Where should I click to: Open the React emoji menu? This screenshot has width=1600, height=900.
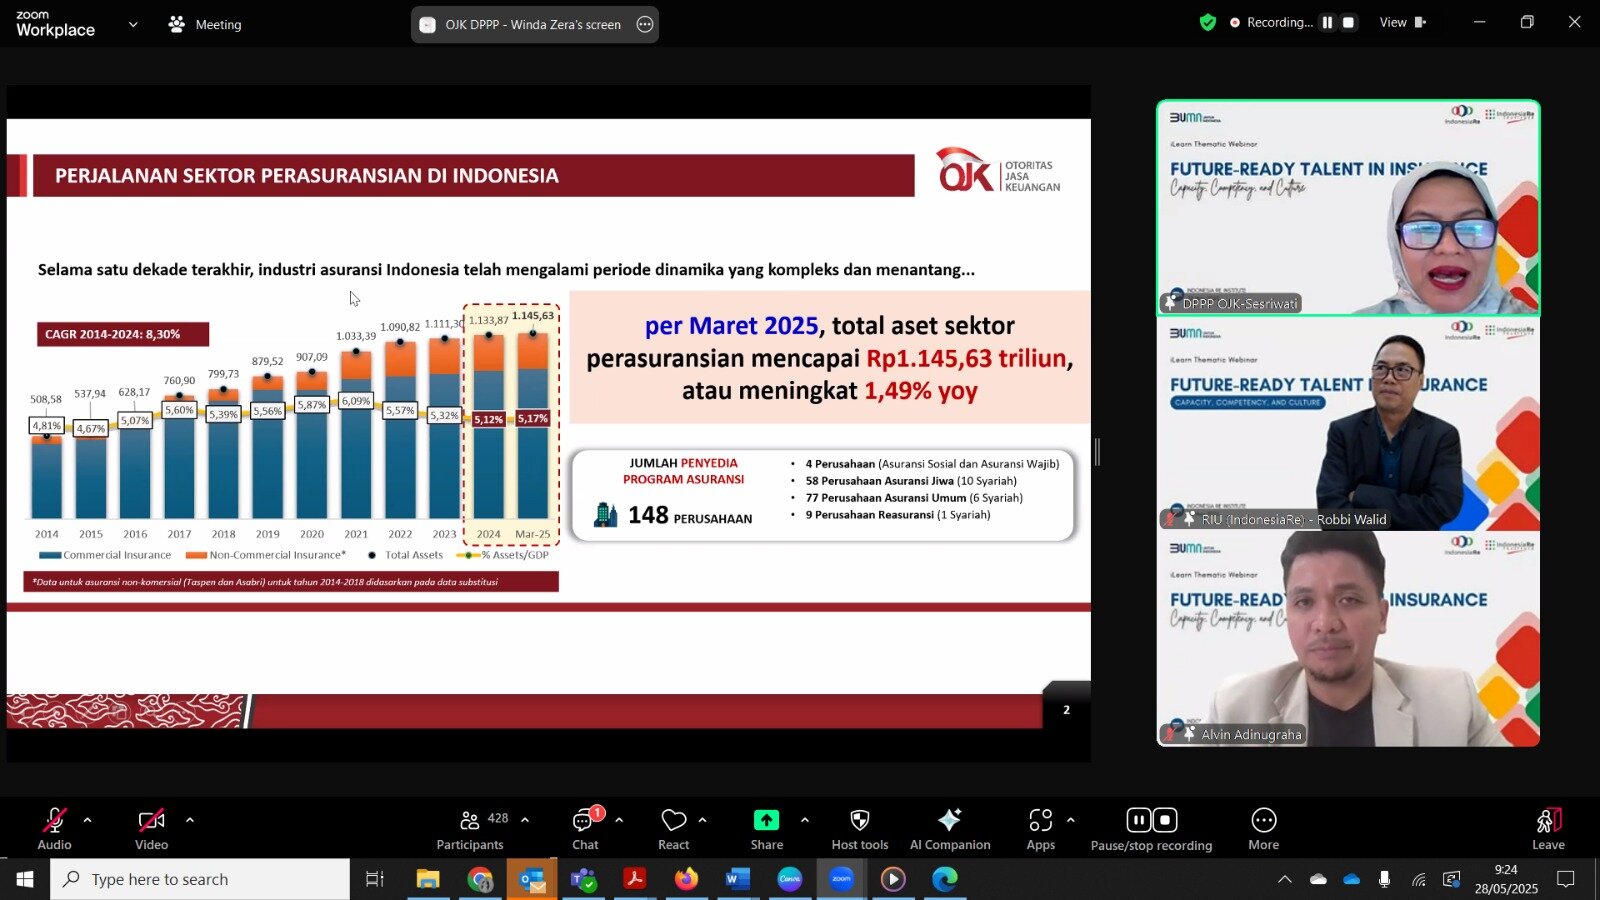674,829
